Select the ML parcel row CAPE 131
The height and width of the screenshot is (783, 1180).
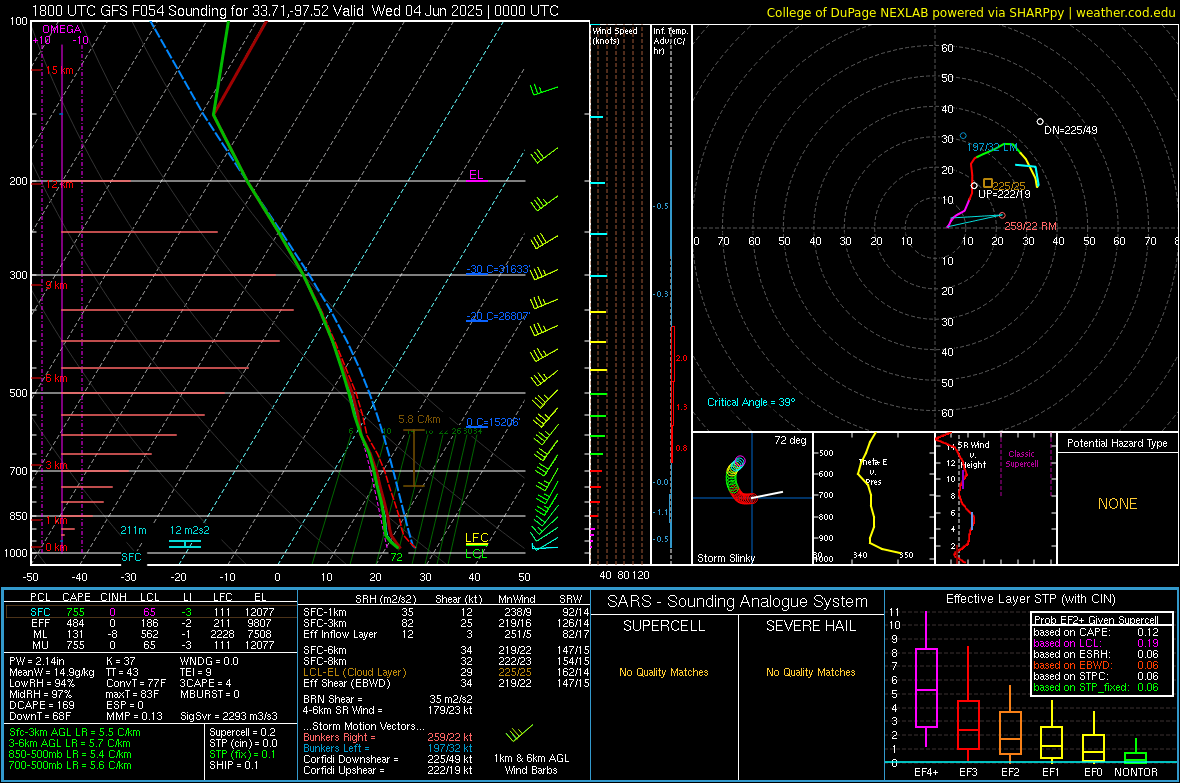pyautogui.click(x=151, y=634)
